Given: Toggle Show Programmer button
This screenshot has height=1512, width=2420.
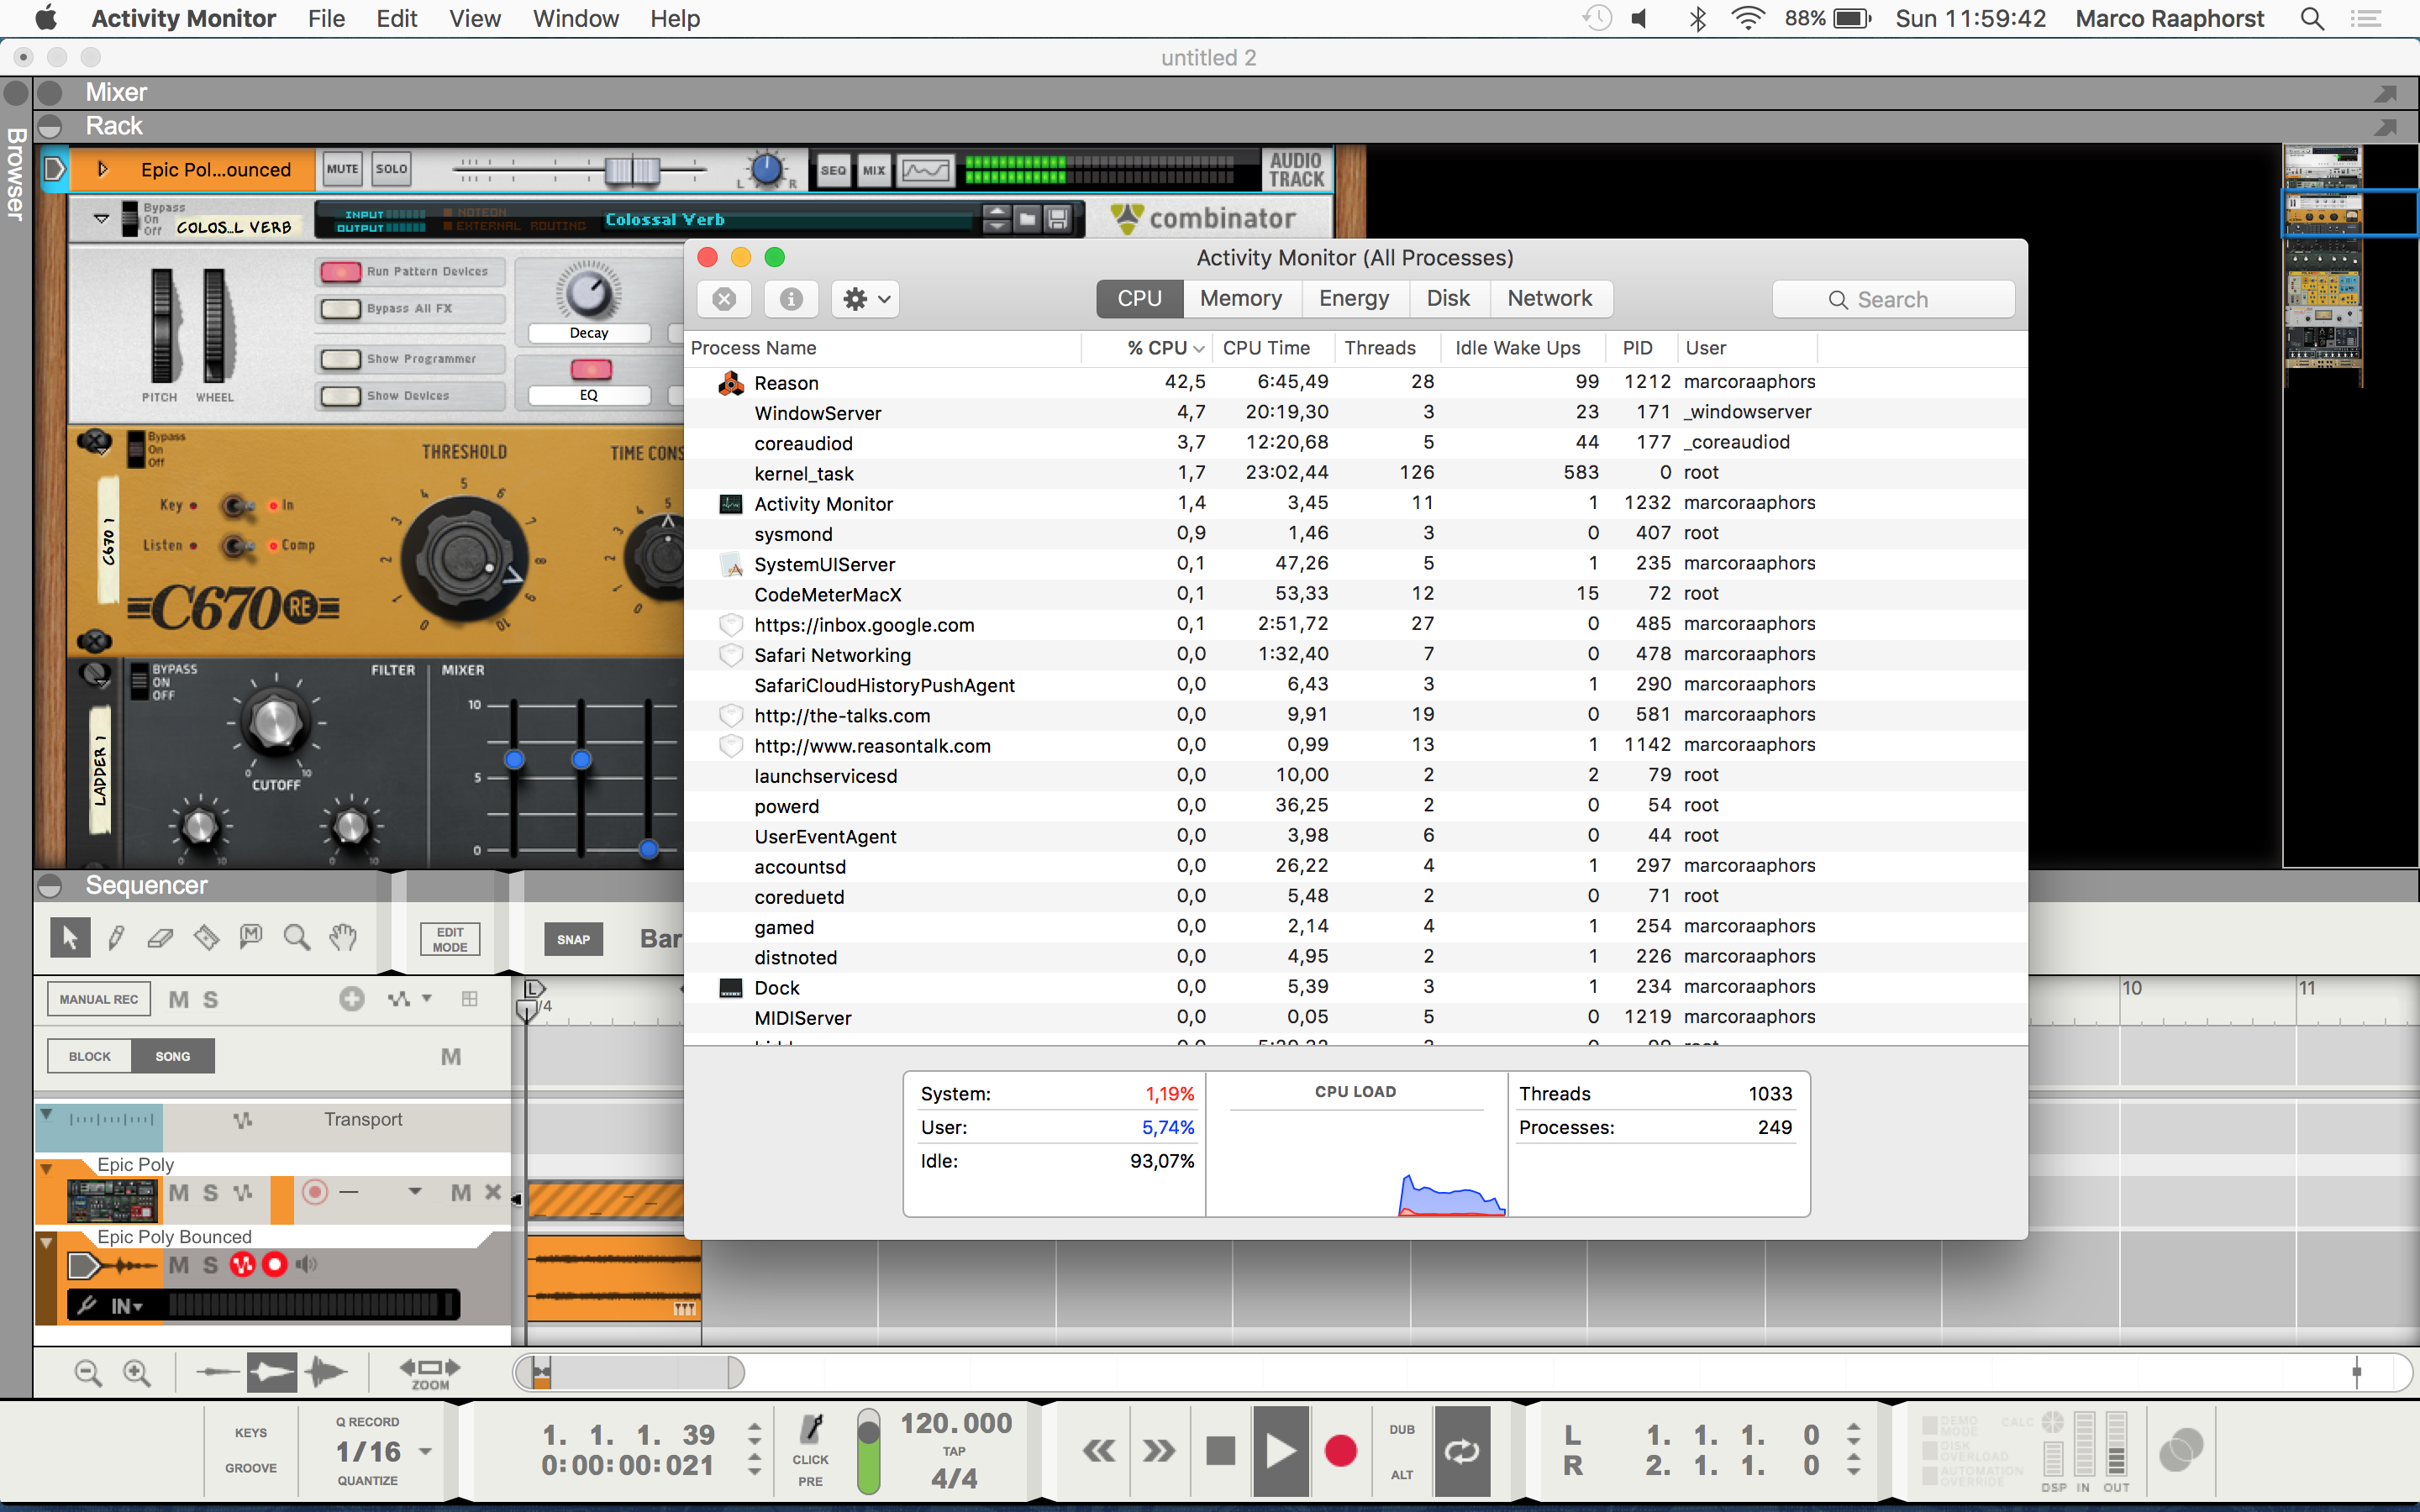Looking at the screenshot, I should (x=341, y=359).
